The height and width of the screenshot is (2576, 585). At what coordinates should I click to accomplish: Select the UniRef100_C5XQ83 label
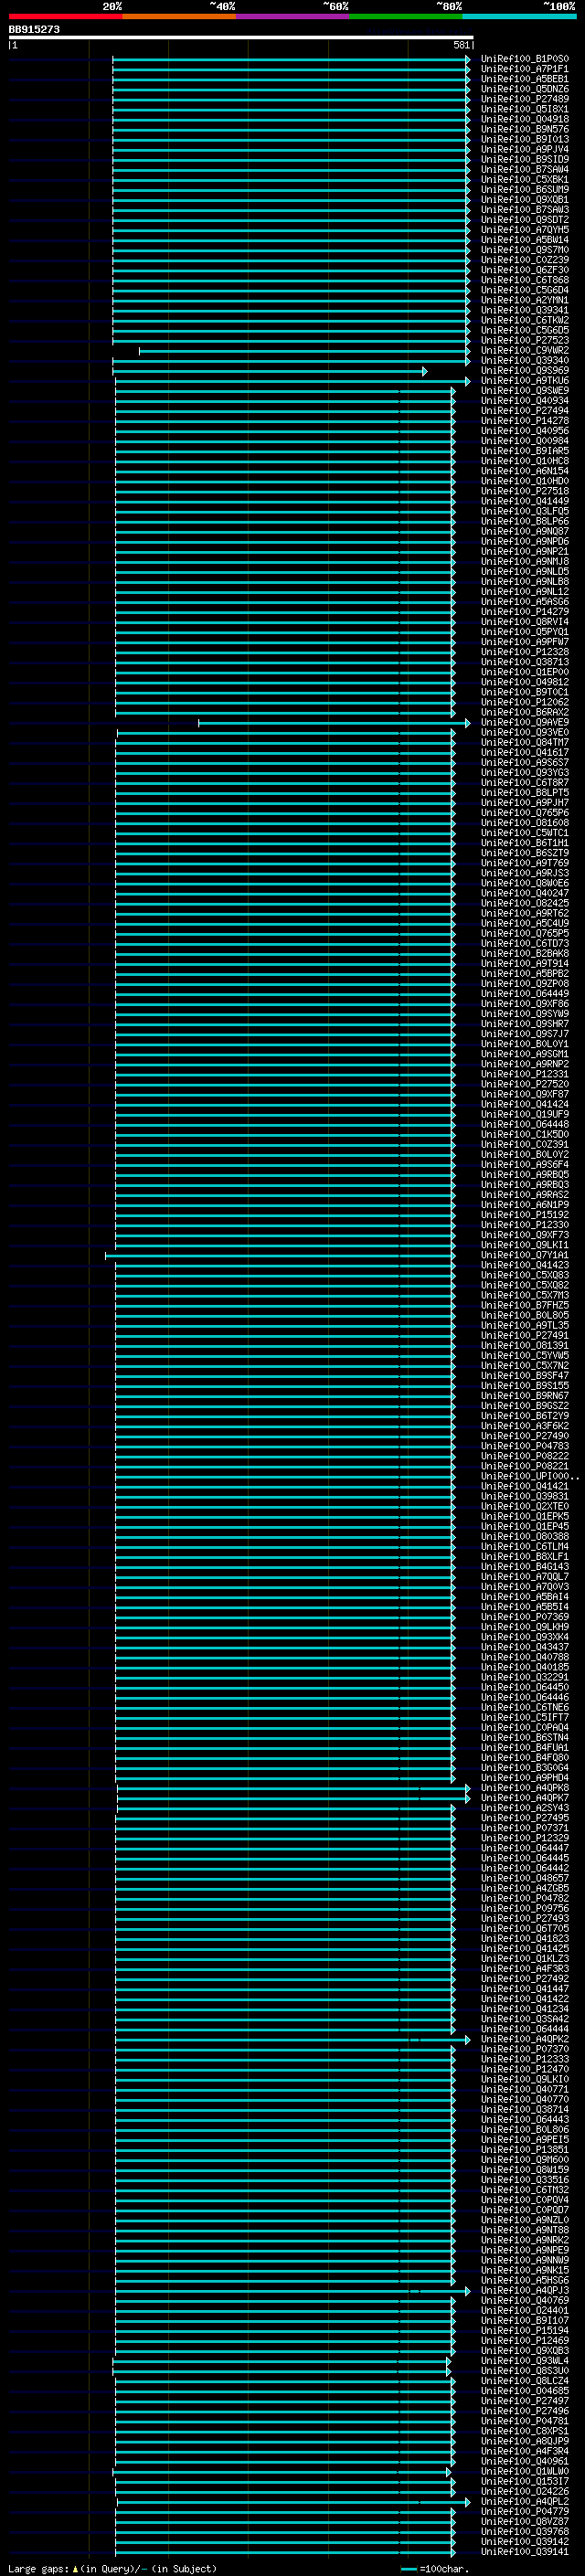525,1275
